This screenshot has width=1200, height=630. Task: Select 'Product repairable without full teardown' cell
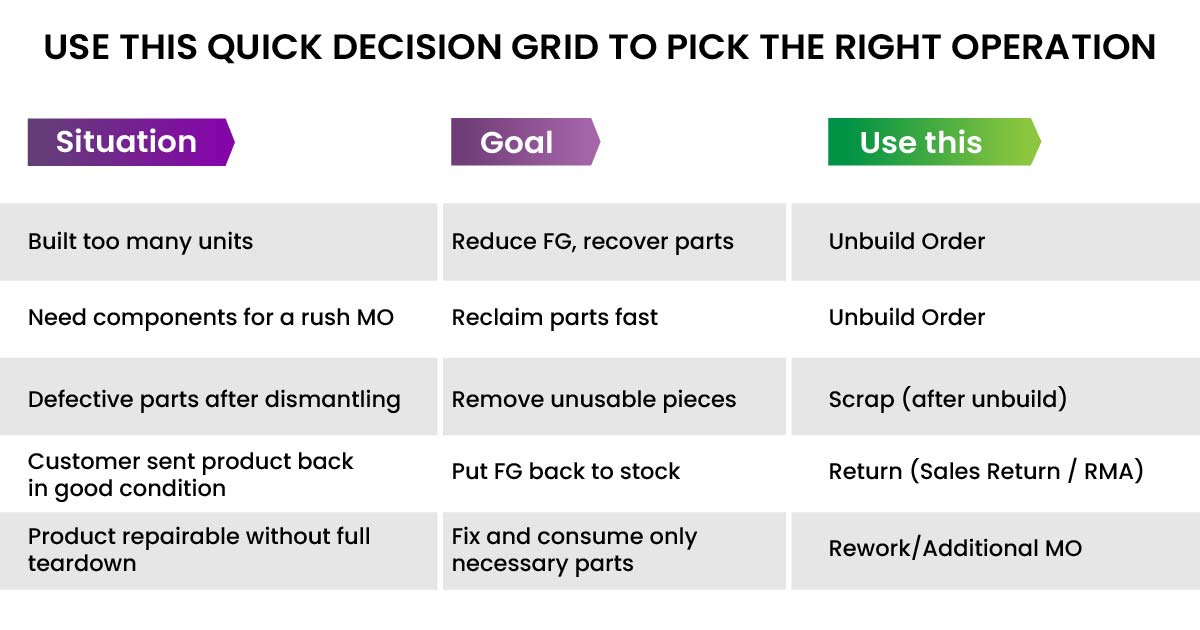pyautogui.click(x=199, y=549)
